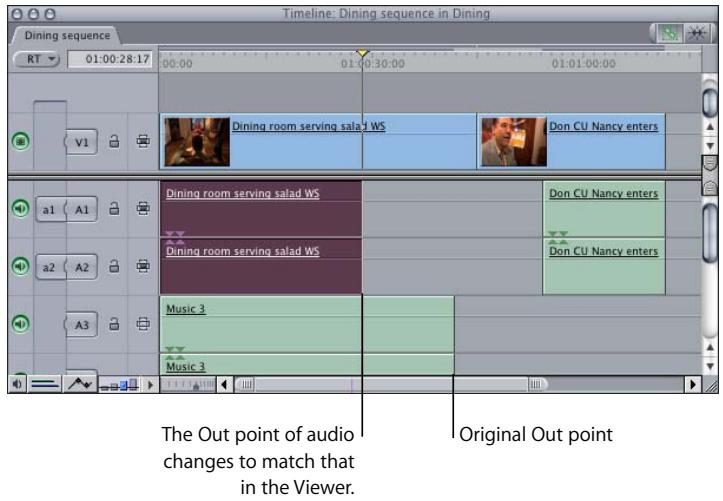This screenshot has width=723, height=501.
Task: Select Don CU Nancy enters clip on A2
Action: coord(604,266)
